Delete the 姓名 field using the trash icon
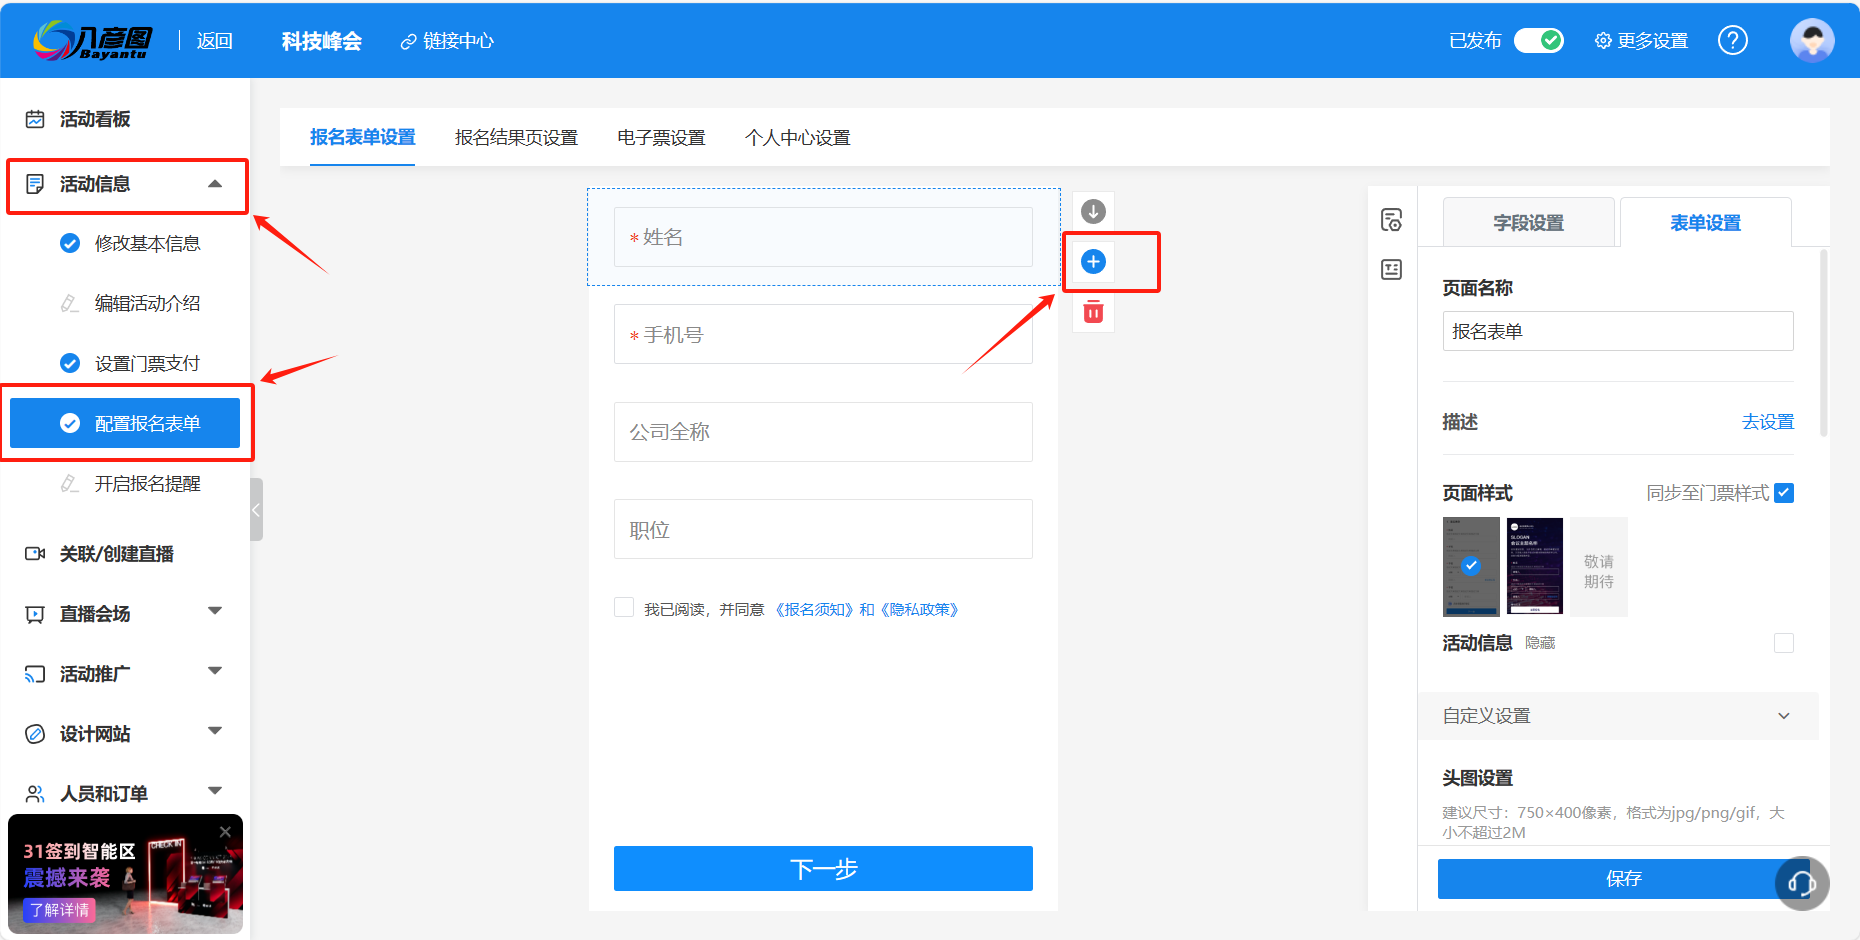Screen dimensions: 1860x940 click(1093, 311)
